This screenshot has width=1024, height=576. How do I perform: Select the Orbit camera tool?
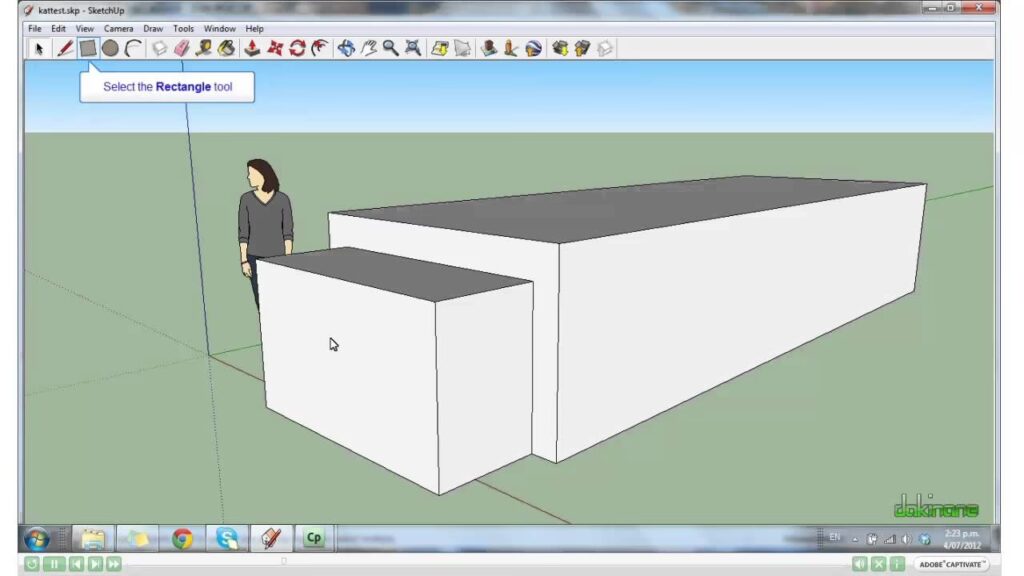[x=346, y=47]
